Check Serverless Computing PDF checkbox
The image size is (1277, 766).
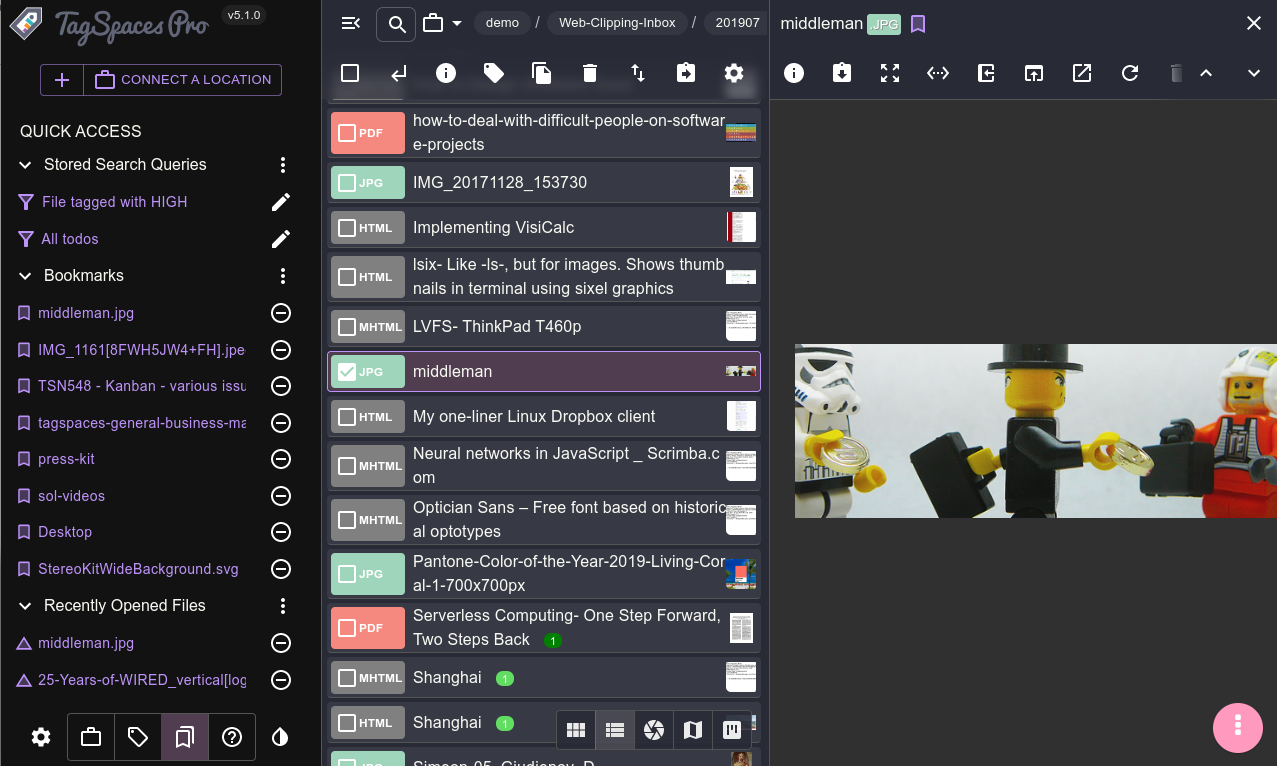click(x=347, y=628)
